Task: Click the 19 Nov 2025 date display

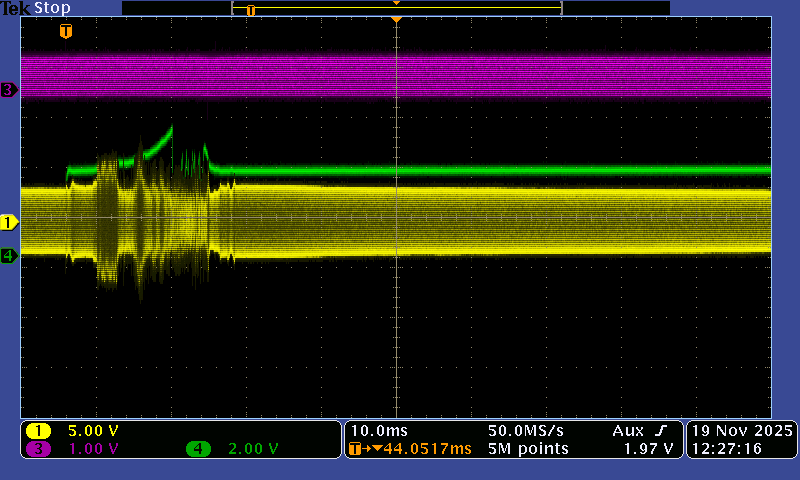Action: tap(741, 430)
